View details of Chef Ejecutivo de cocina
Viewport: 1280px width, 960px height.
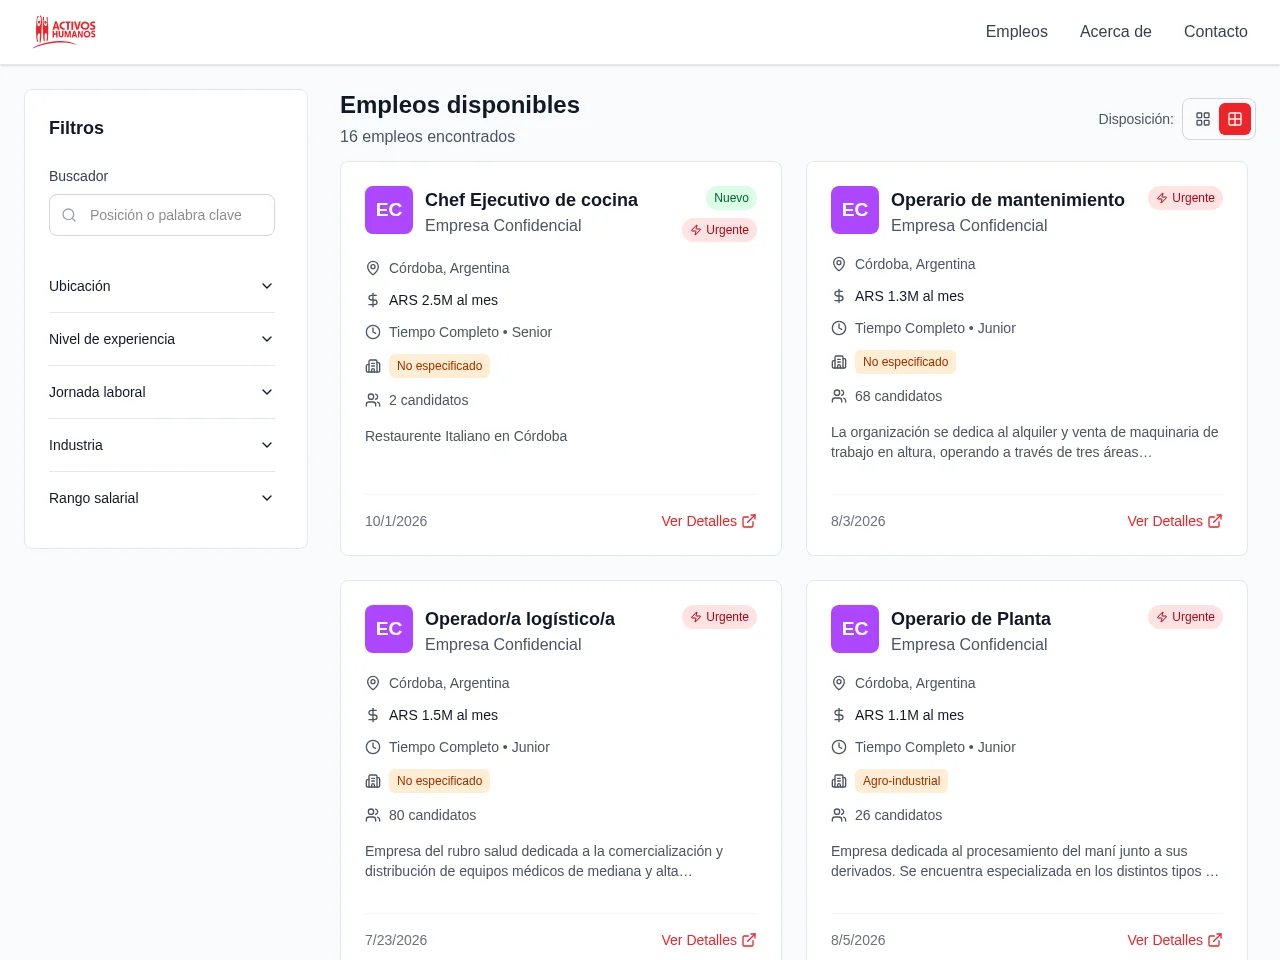(x=709, y=521)
